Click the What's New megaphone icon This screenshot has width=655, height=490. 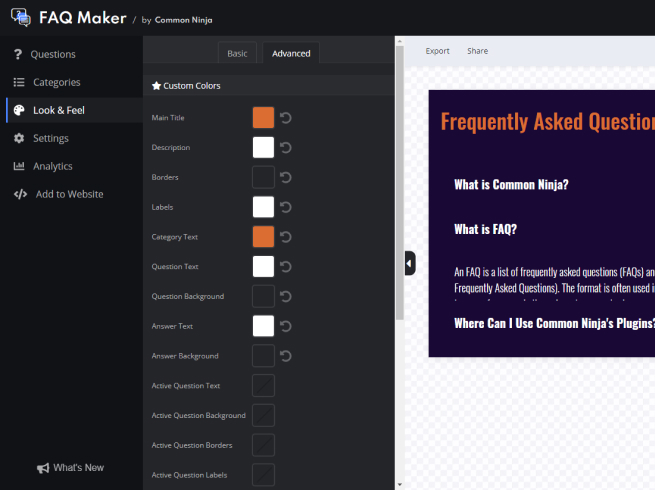tap(43, 468)
